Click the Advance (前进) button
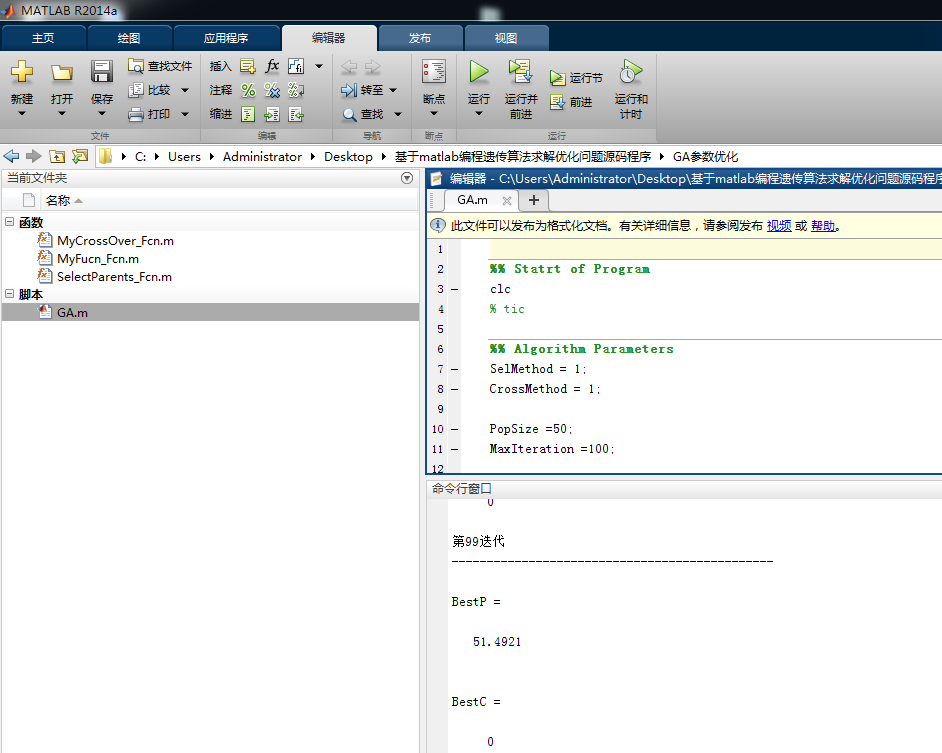 tap(571, 102)
